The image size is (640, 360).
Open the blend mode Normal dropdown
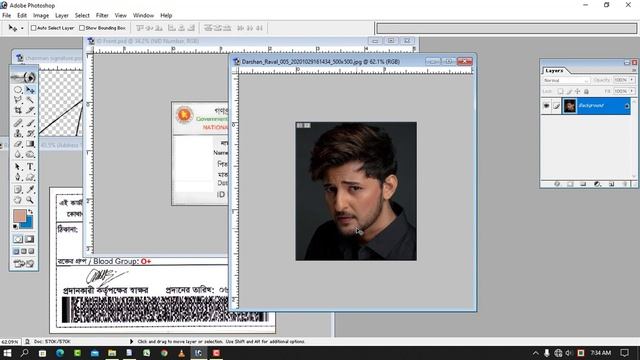[x=566, y=80]
